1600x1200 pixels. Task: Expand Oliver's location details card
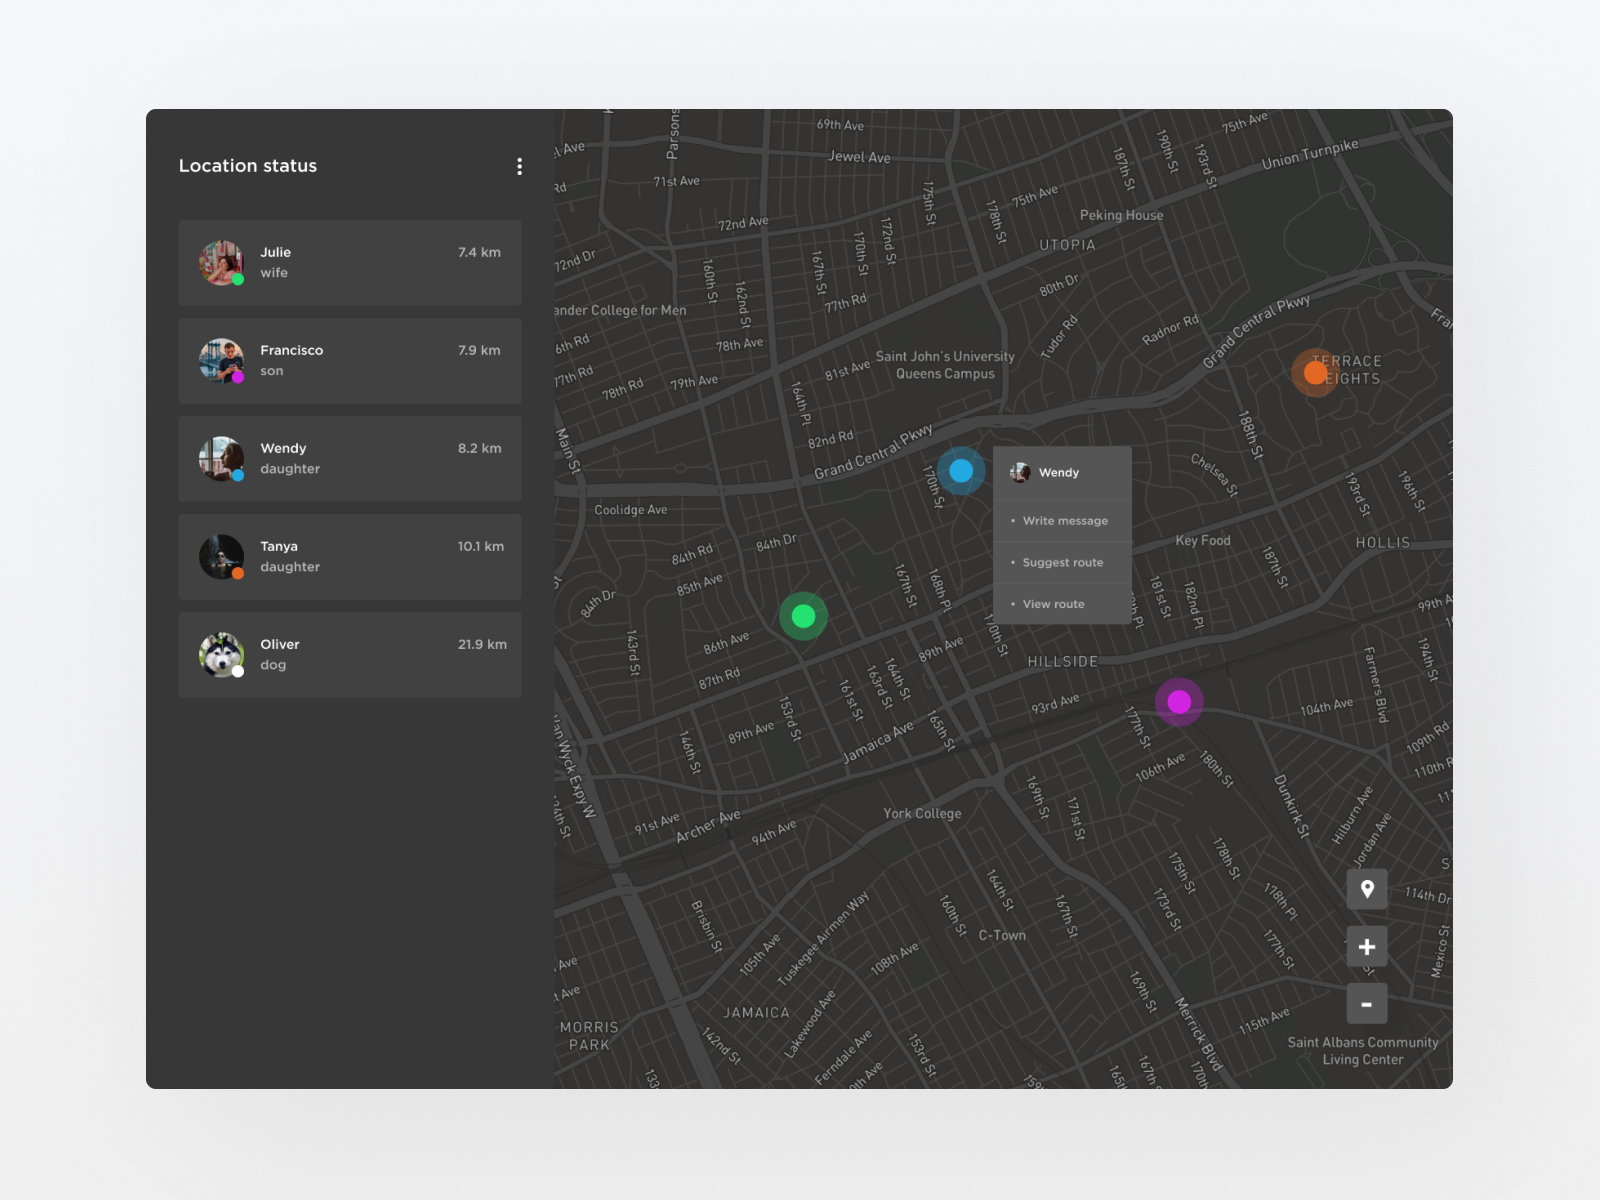pyautogui.click(x=350, y=654)
